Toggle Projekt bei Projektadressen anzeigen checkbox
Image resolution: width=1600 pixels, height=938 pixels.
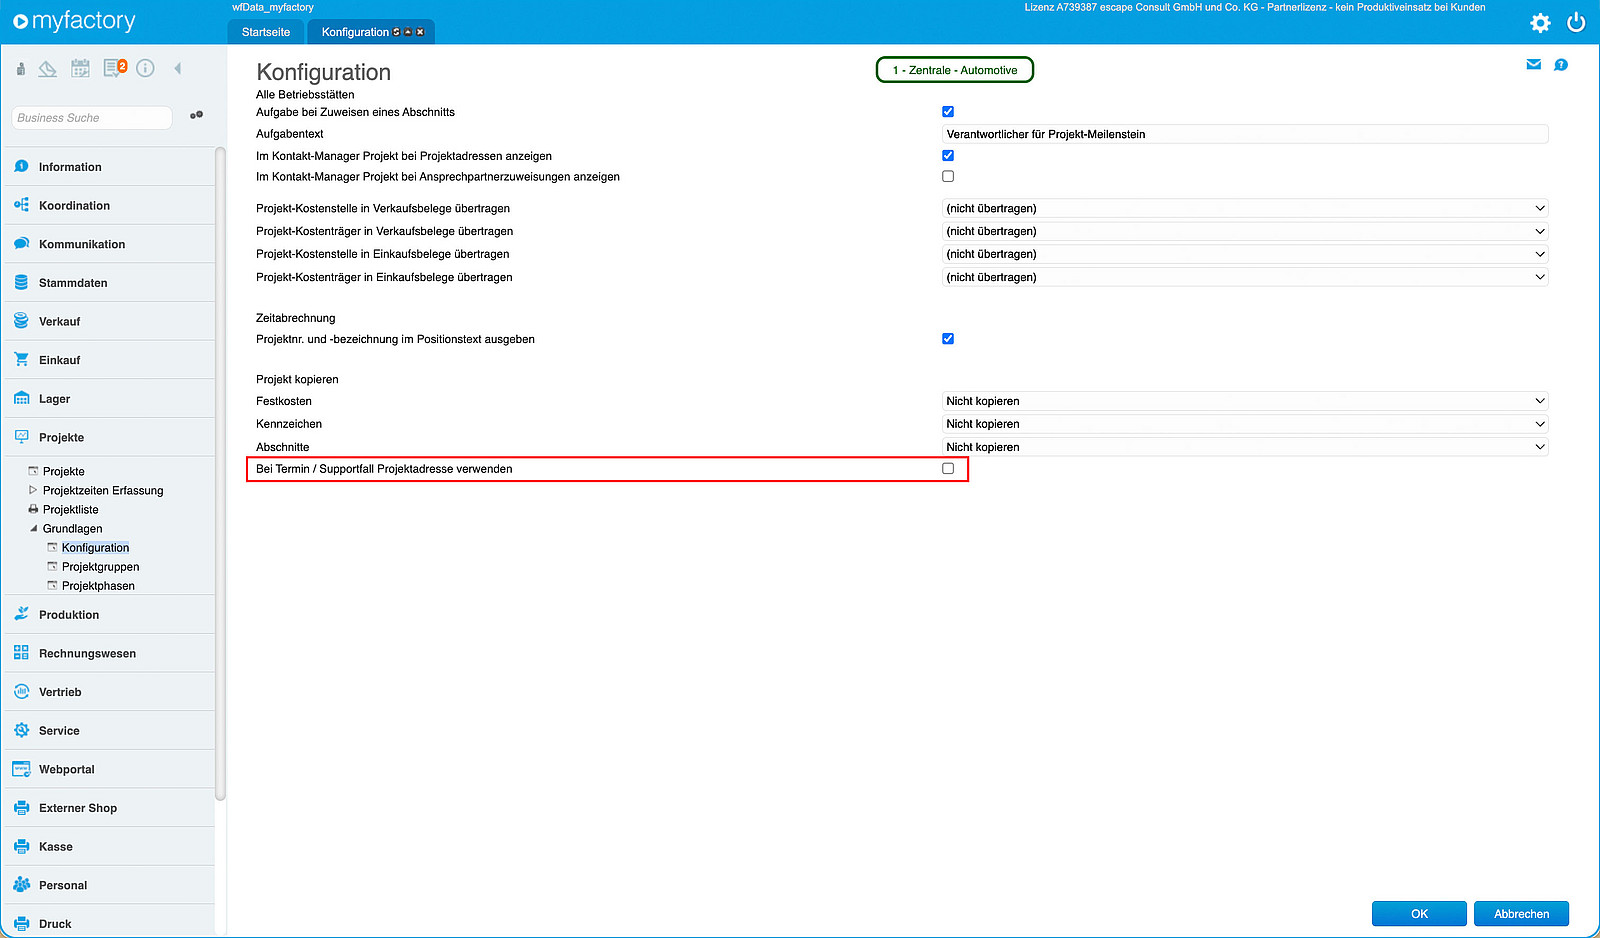[948, 156]
